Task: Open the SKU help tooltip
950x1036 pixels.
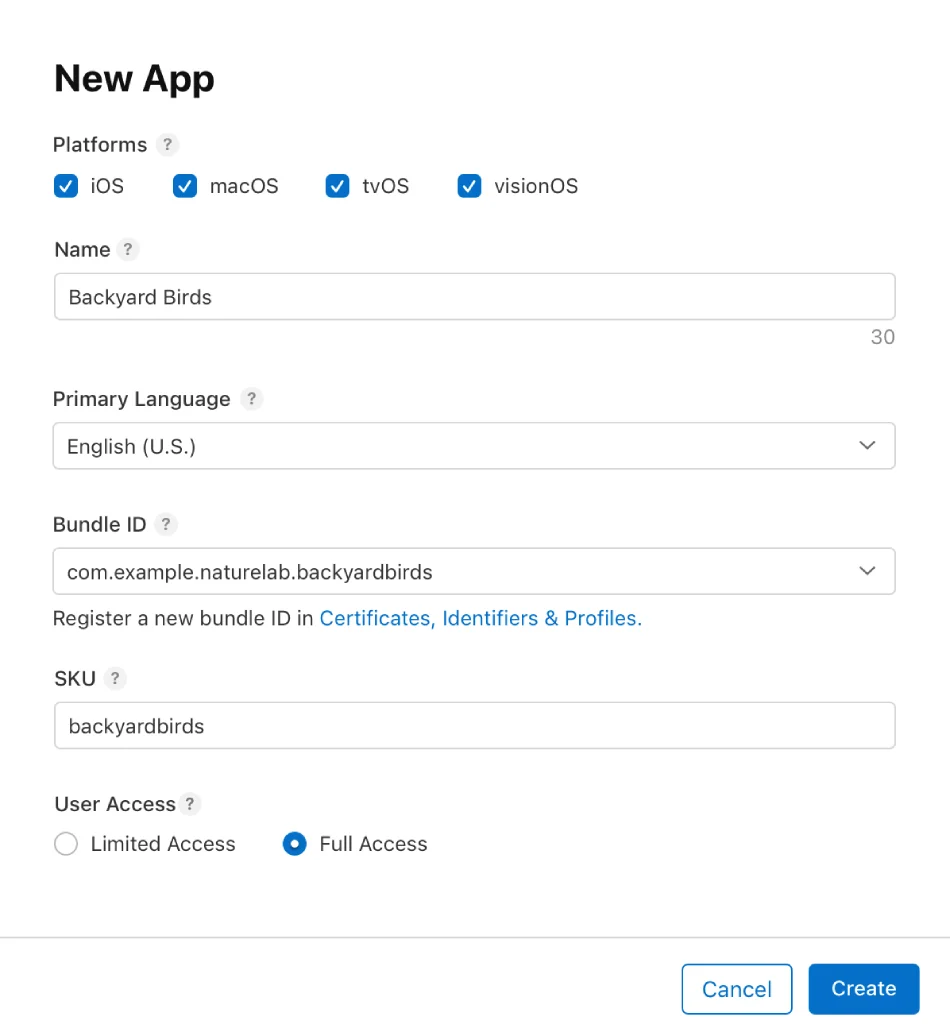Action: pos(116,679)
